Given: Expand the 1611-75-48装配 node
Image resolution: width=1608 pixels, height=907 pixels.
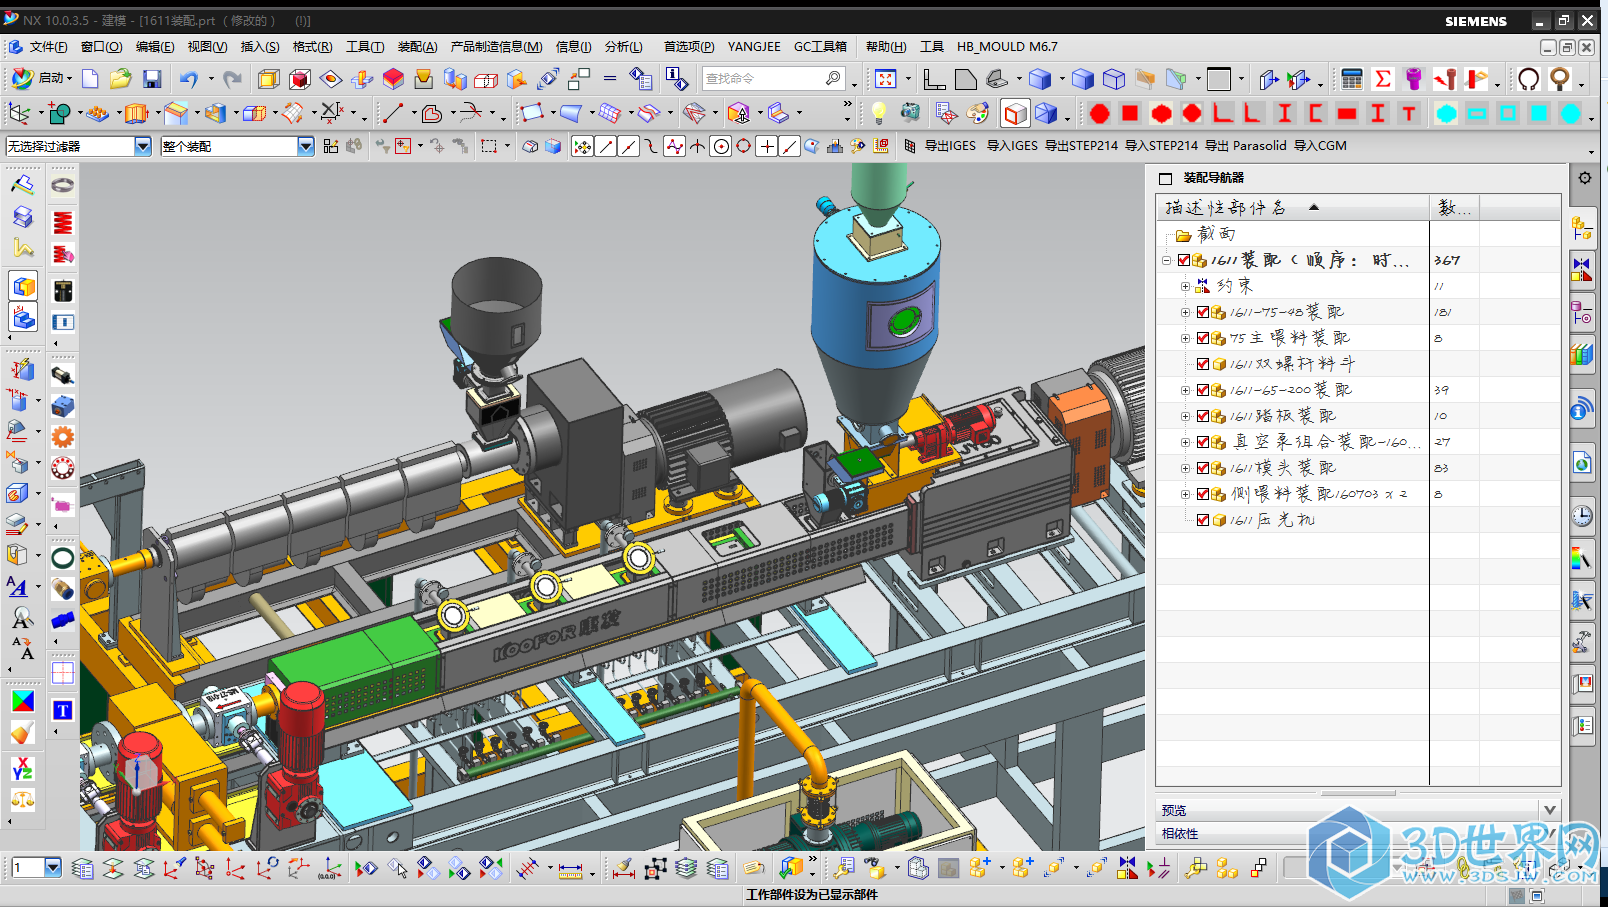Looking at the screenshot, I should tap(1185, 312).
